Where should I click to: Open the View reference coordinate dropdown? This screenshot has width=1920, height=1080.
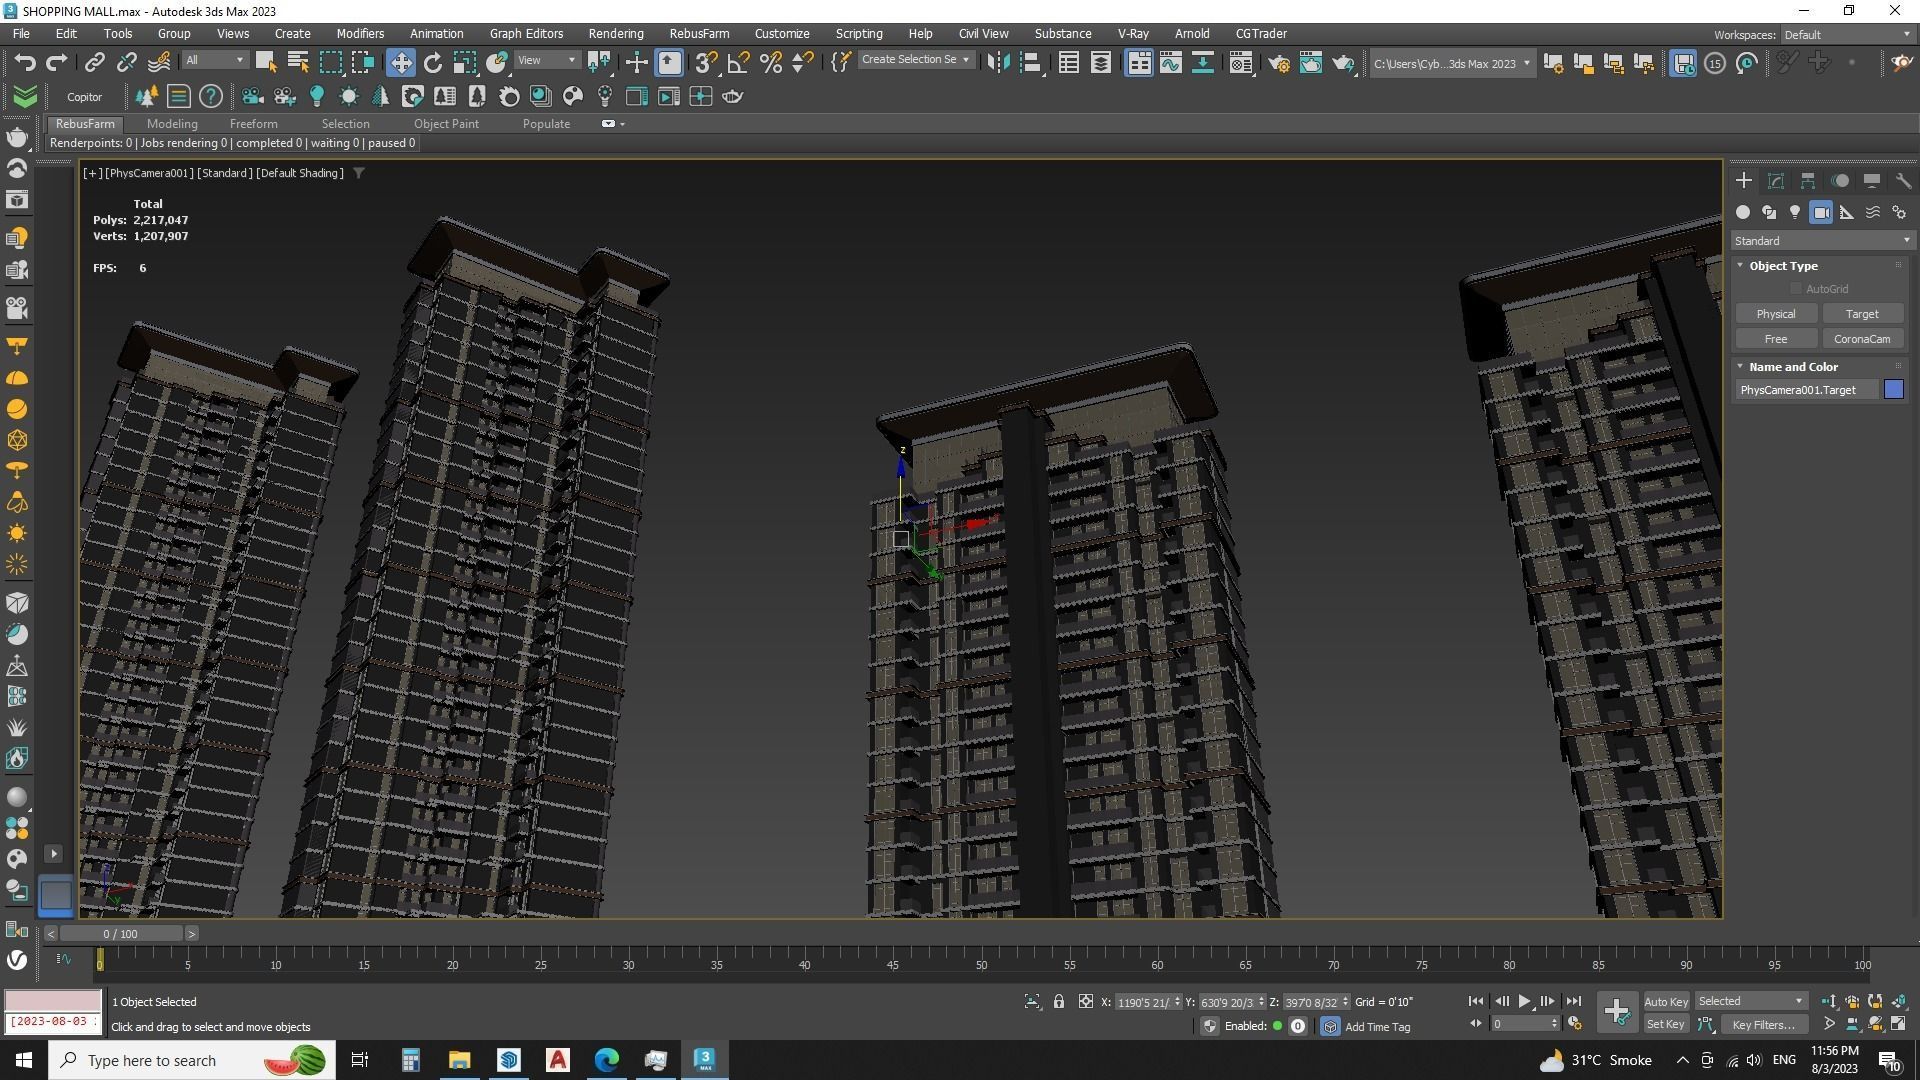546,60
